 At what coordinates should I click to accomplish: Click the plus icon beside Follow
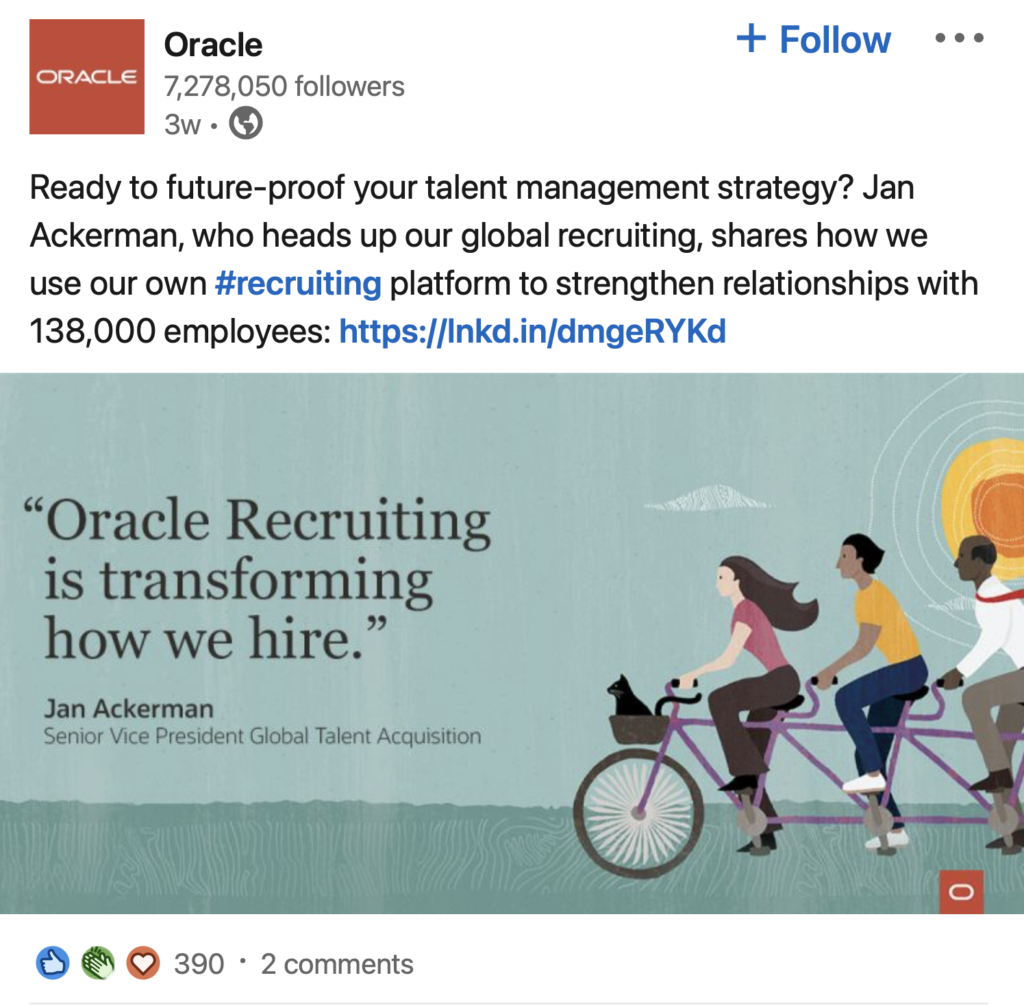751,39
